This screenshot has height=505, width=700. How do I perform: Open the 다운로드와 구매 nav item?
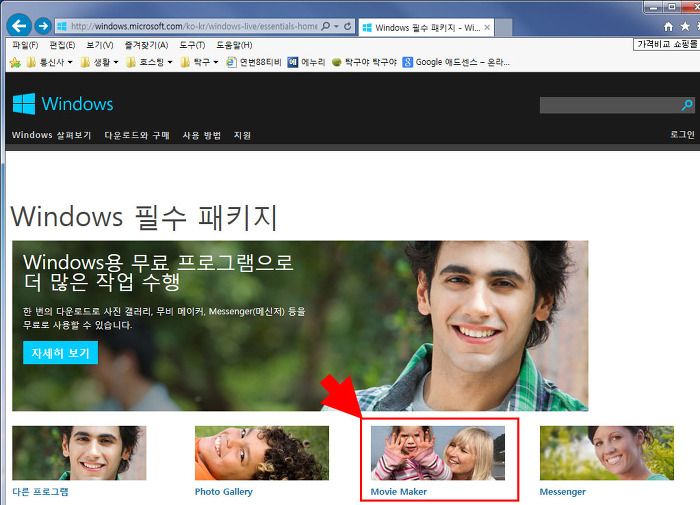(x=137, y=135)
